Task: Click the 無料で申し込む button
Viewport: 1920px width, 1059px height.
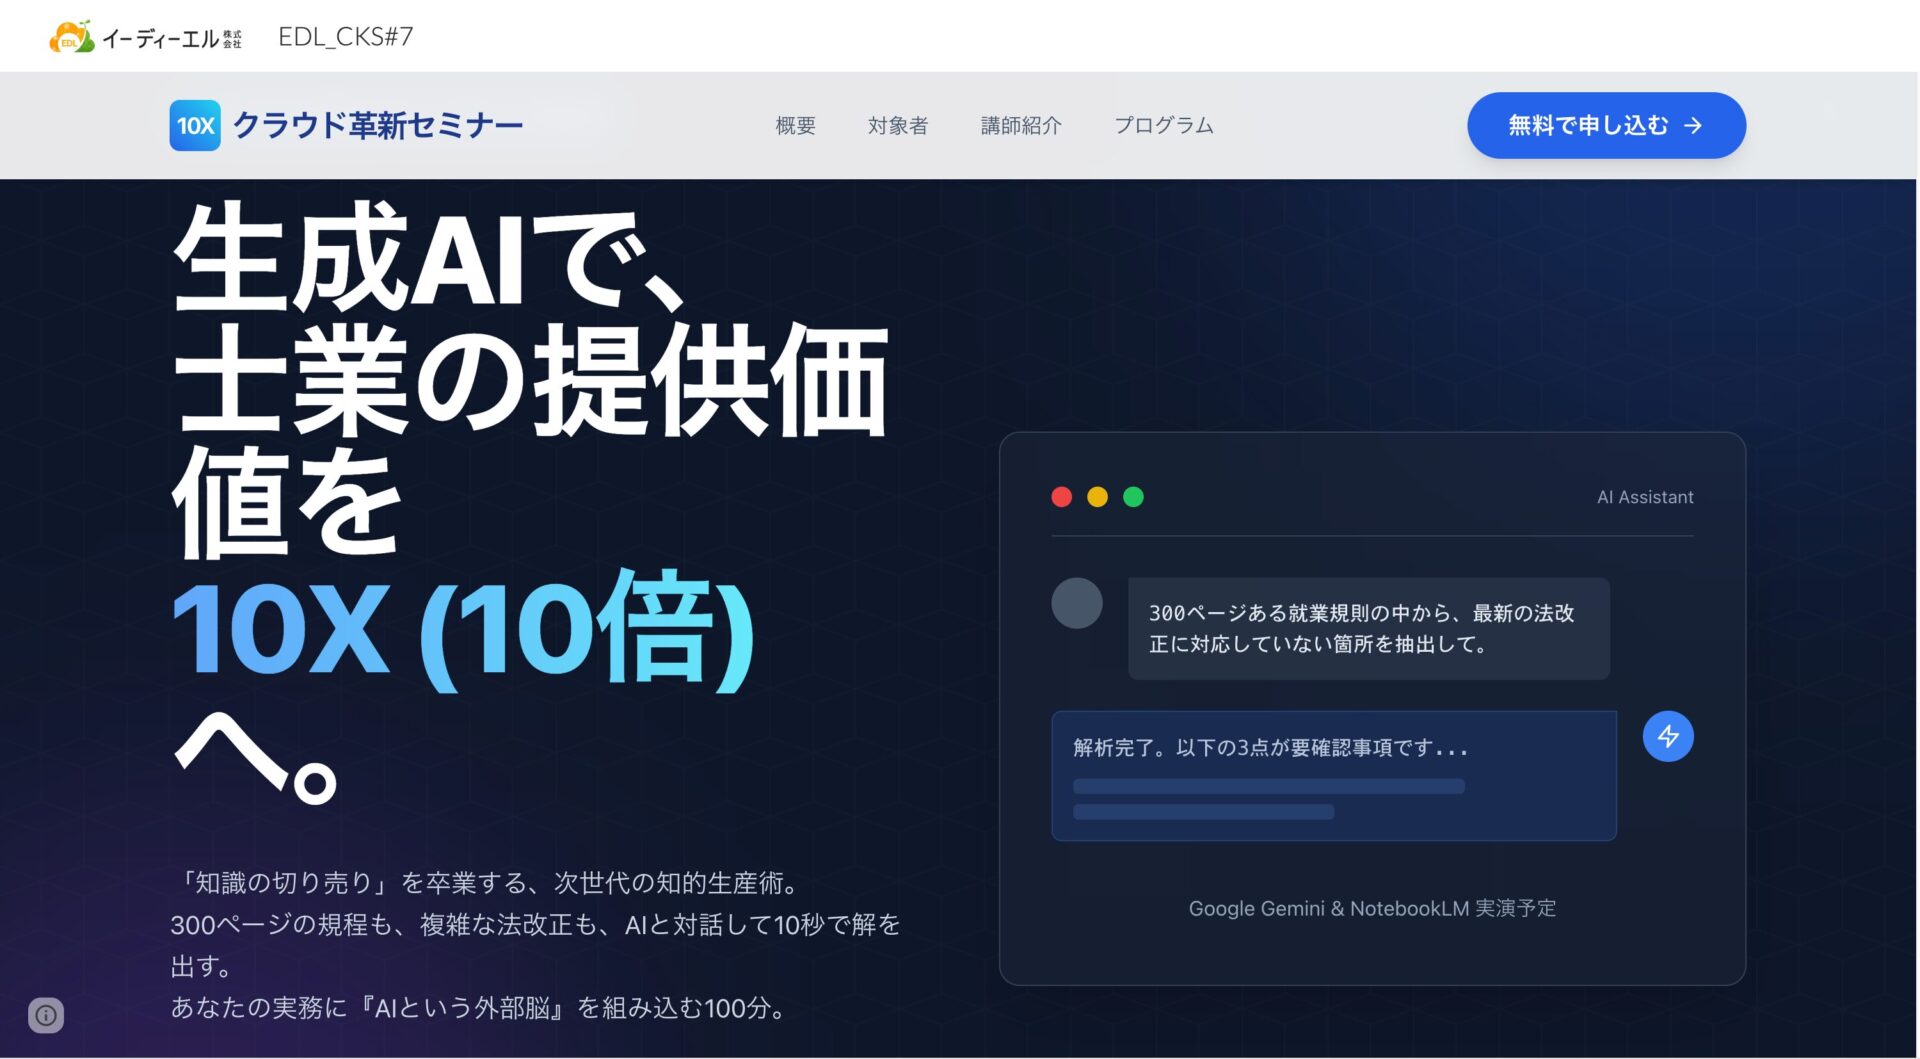Action: point(1605,125)
